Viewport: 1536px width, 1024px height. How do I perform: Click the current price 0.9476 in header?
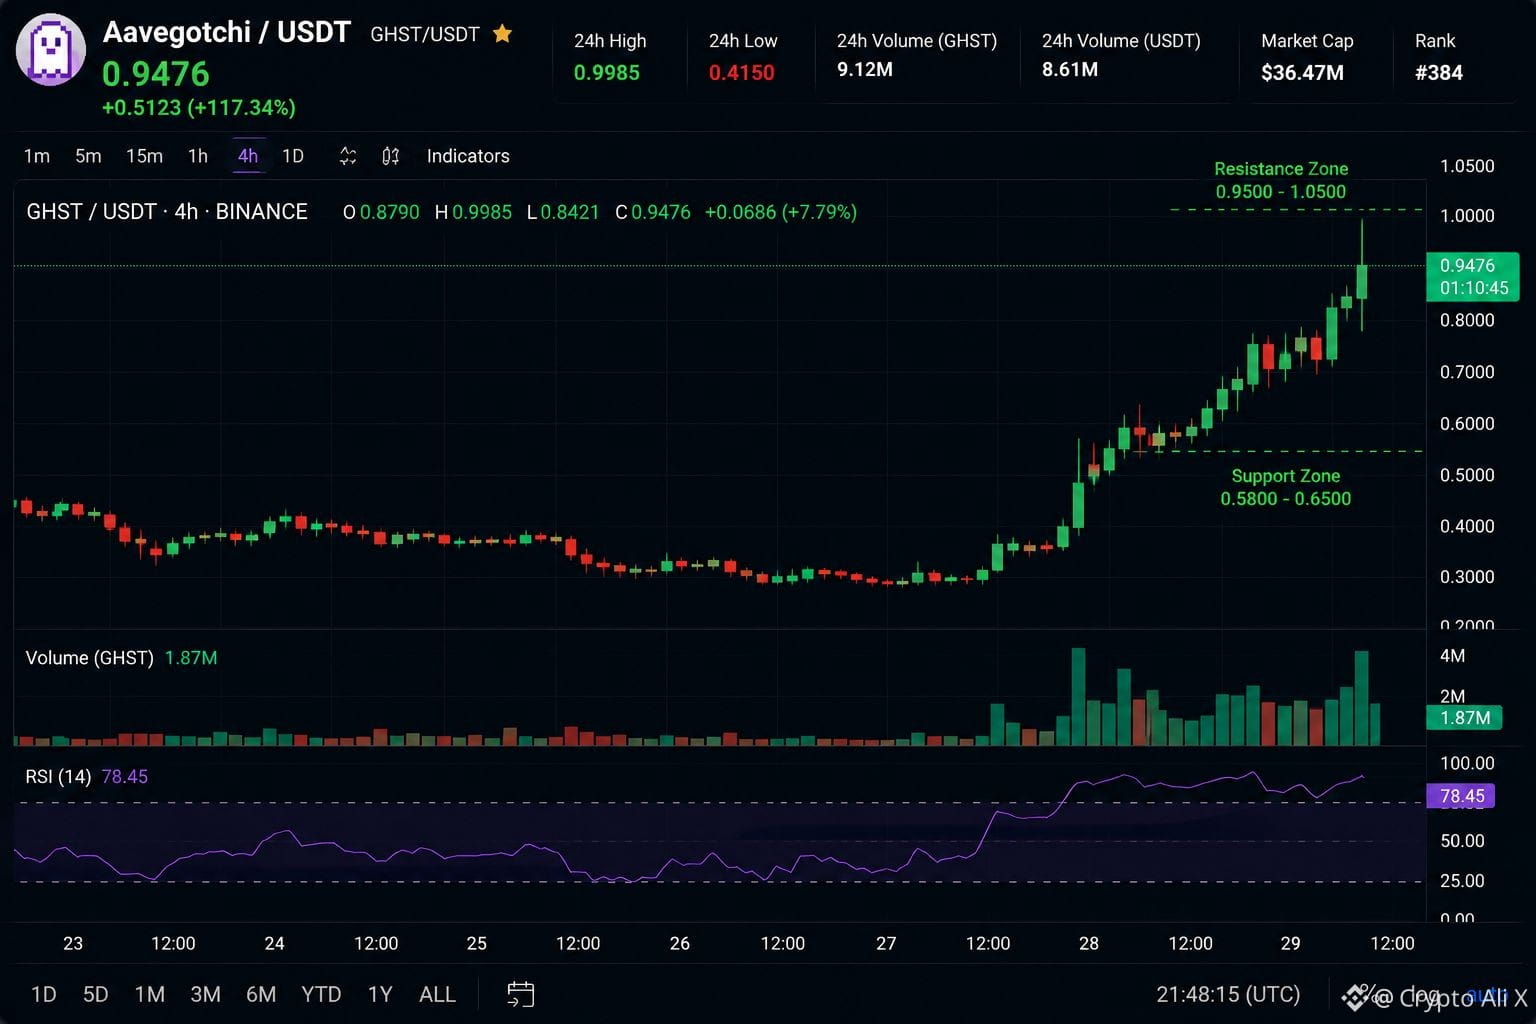156,73
